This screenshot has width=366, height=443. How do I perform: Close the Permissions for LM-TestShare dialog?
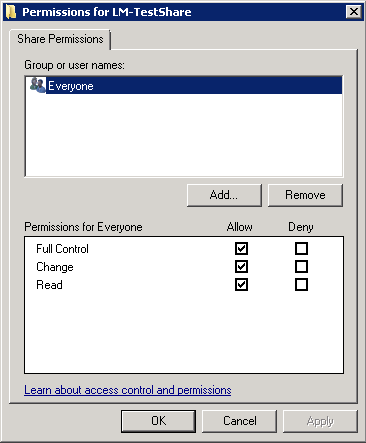point(354,12)
